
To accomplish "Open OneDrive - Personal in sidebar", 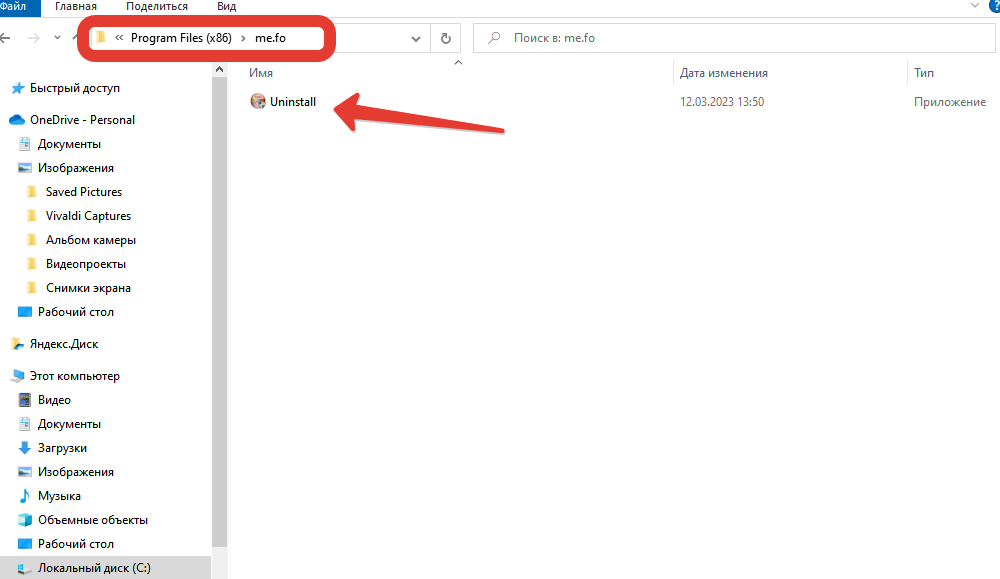I will pyautogui.click(x=82, y=120).
